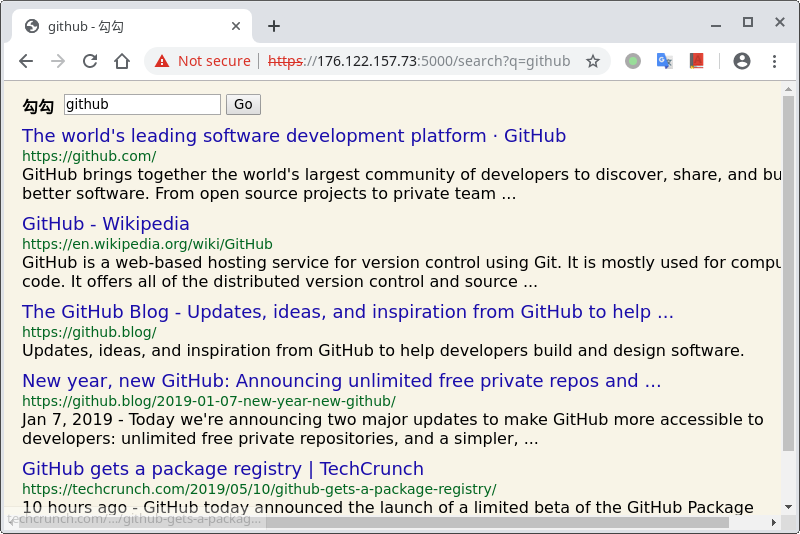Open the GitHub leading software platform result
The image size is (800, 534).
coord(294,136)
